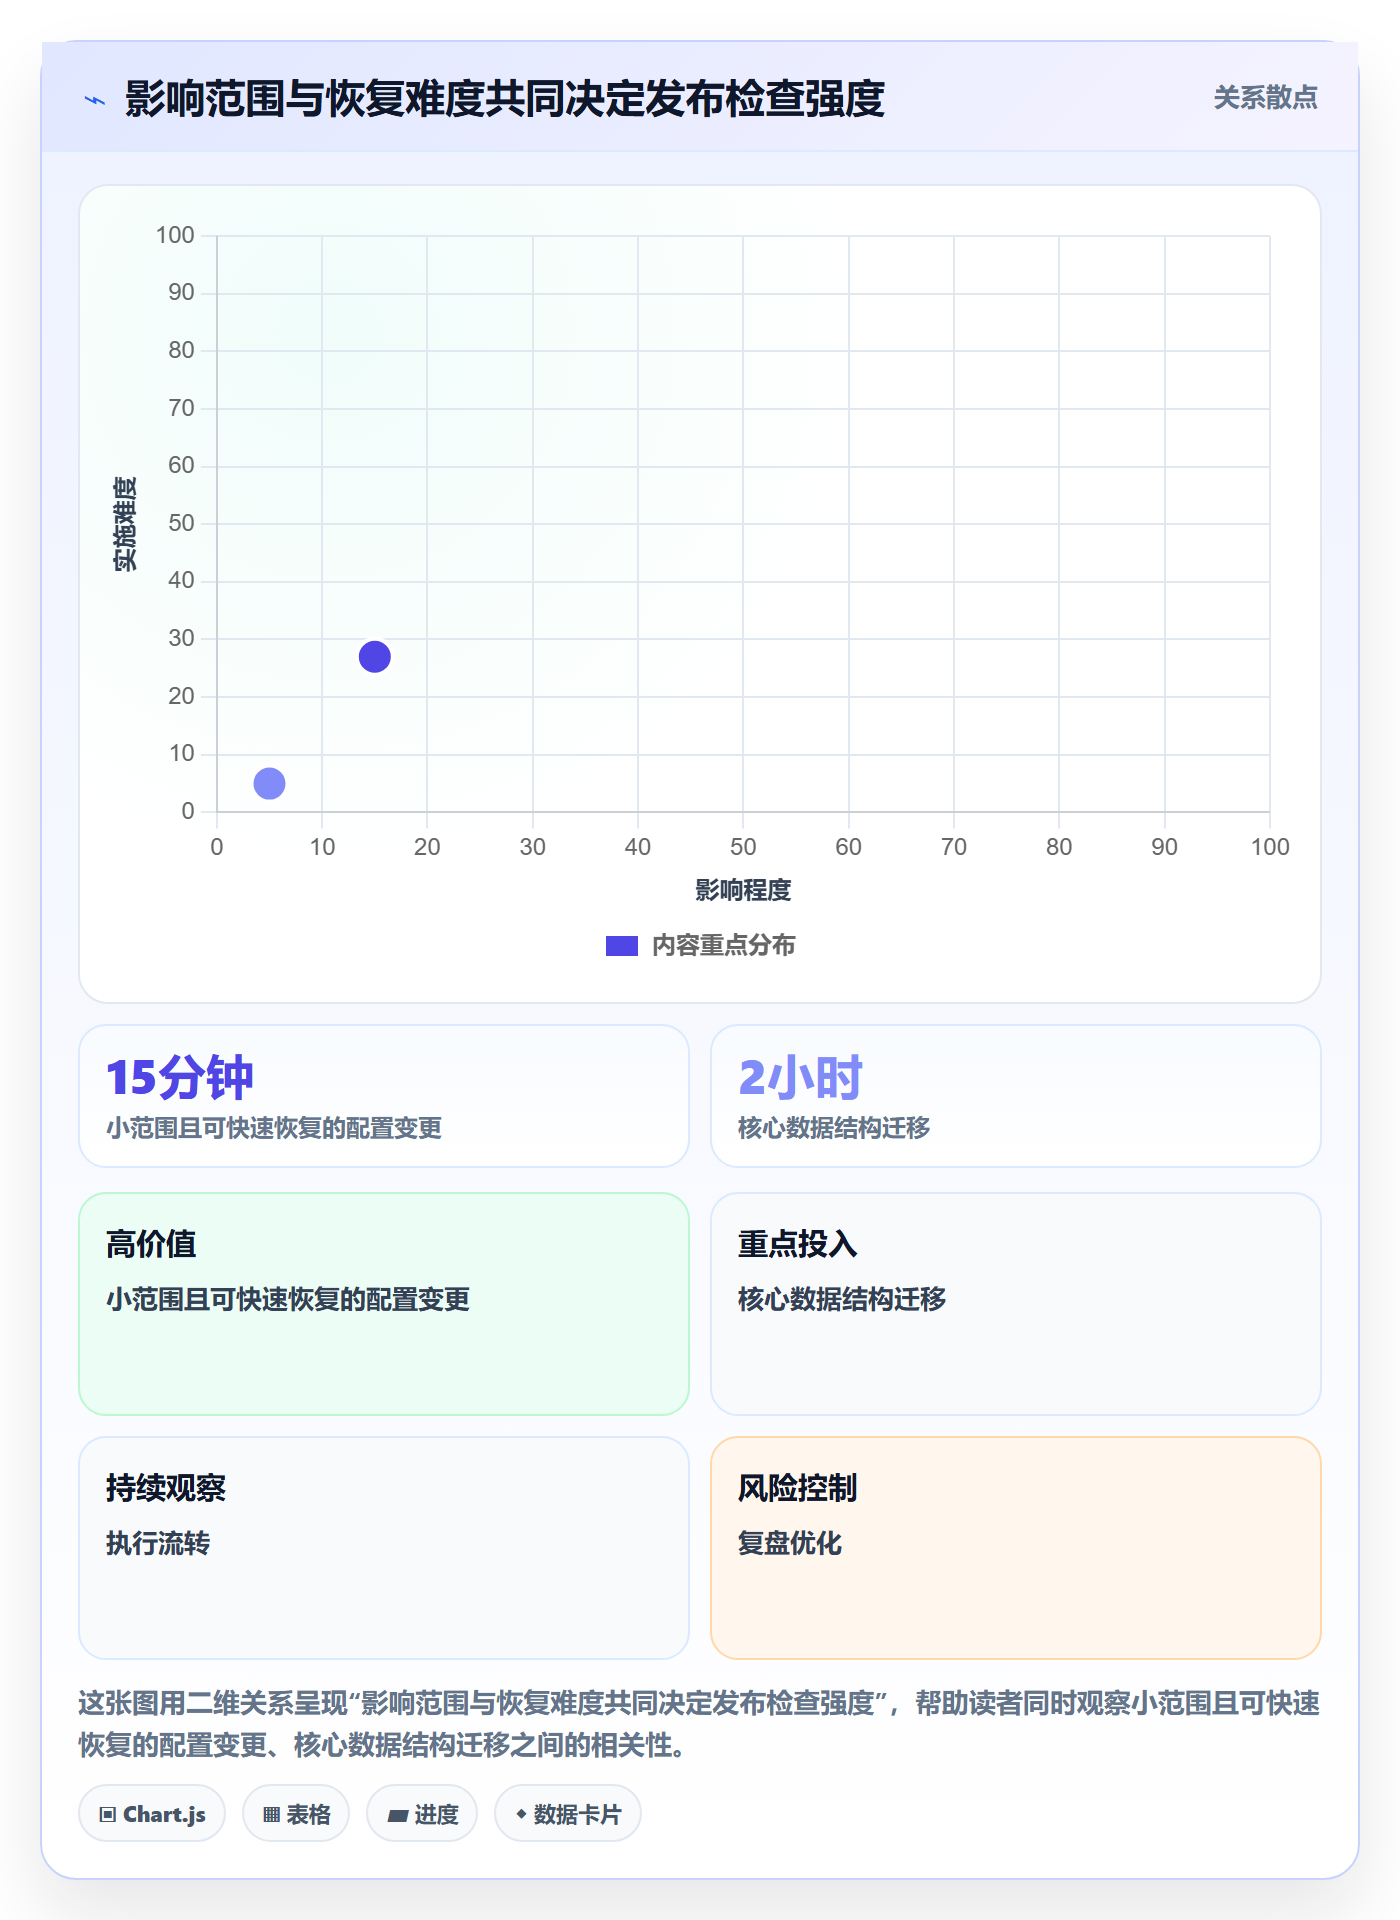This screenshot has height=1920, width=1400.
Task: Click the lightning bolt icon beside the title
Action: coord(95,100)
